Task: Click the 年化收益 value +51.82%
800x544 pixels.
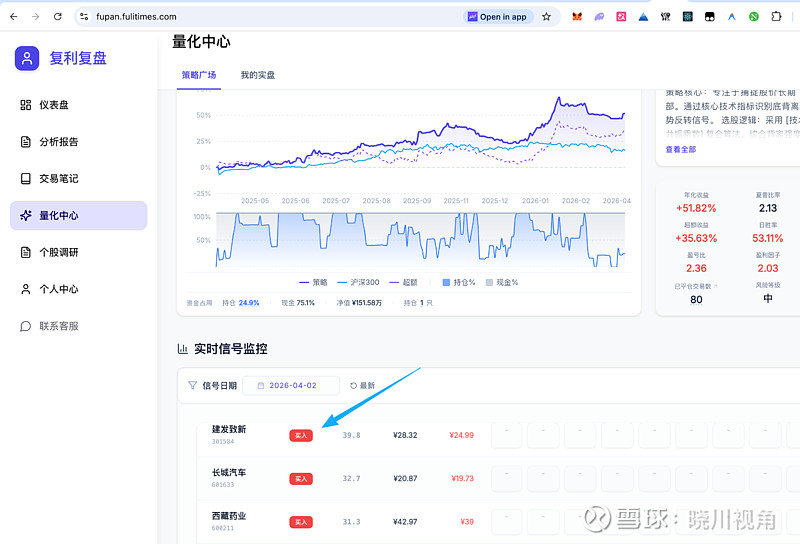Action: pos(696,208)
